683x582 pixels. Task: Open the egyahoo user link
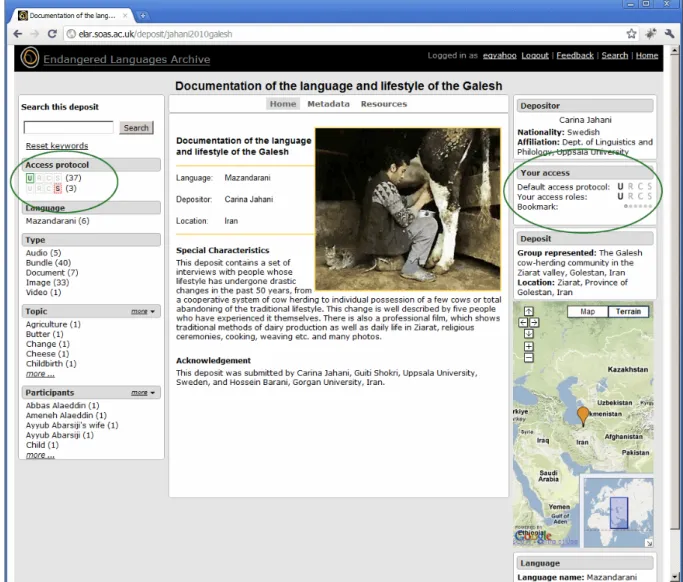tap(500, 55)
